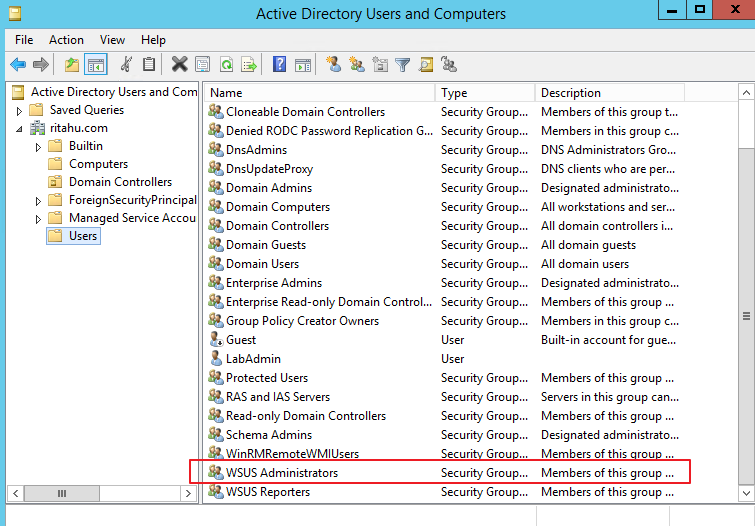
Task: Open the File menu
Action: pyautogui.click(x=24, y=39)
